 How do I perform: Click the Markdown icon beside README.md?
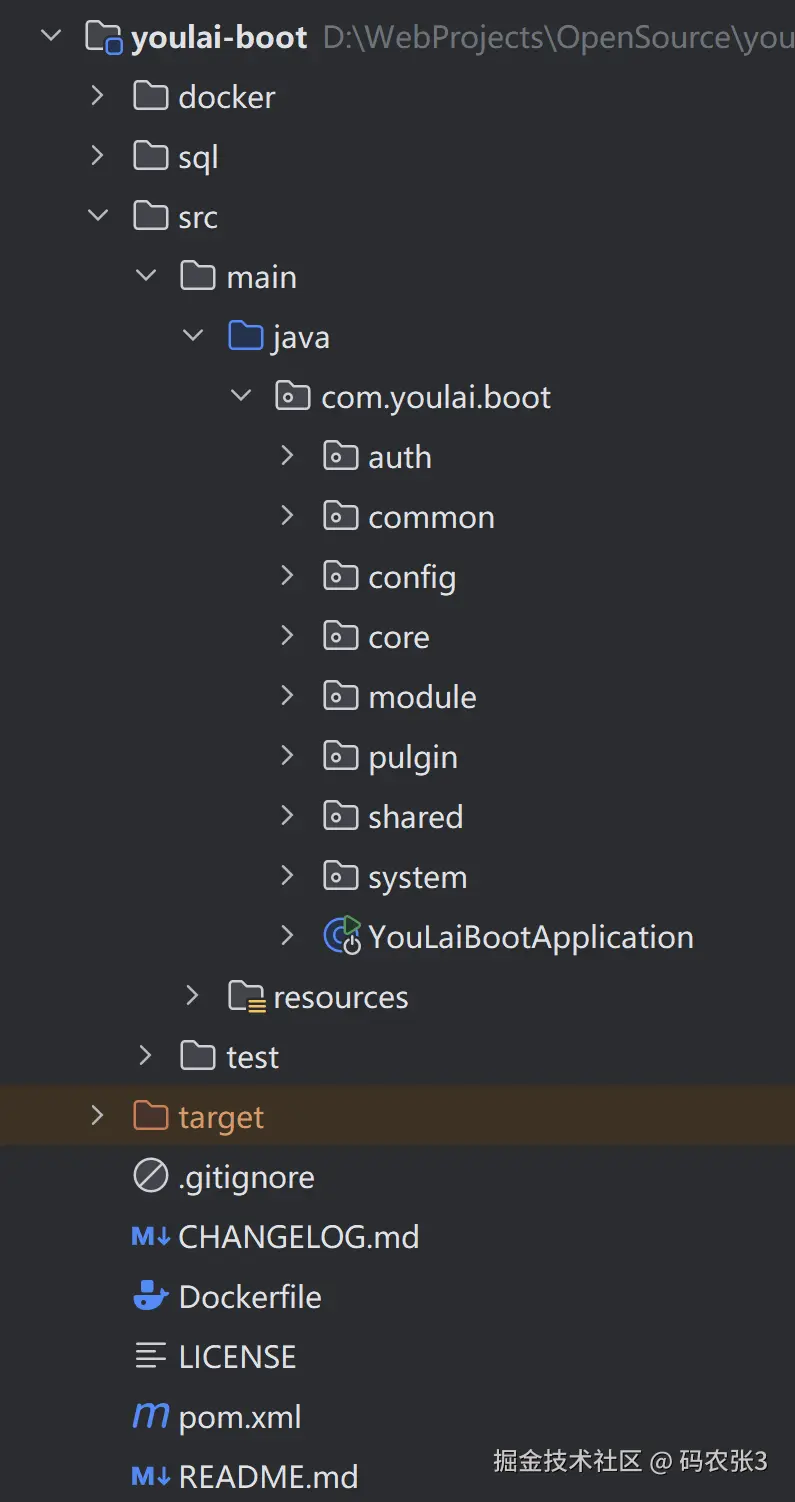[x=151, y=1476]
